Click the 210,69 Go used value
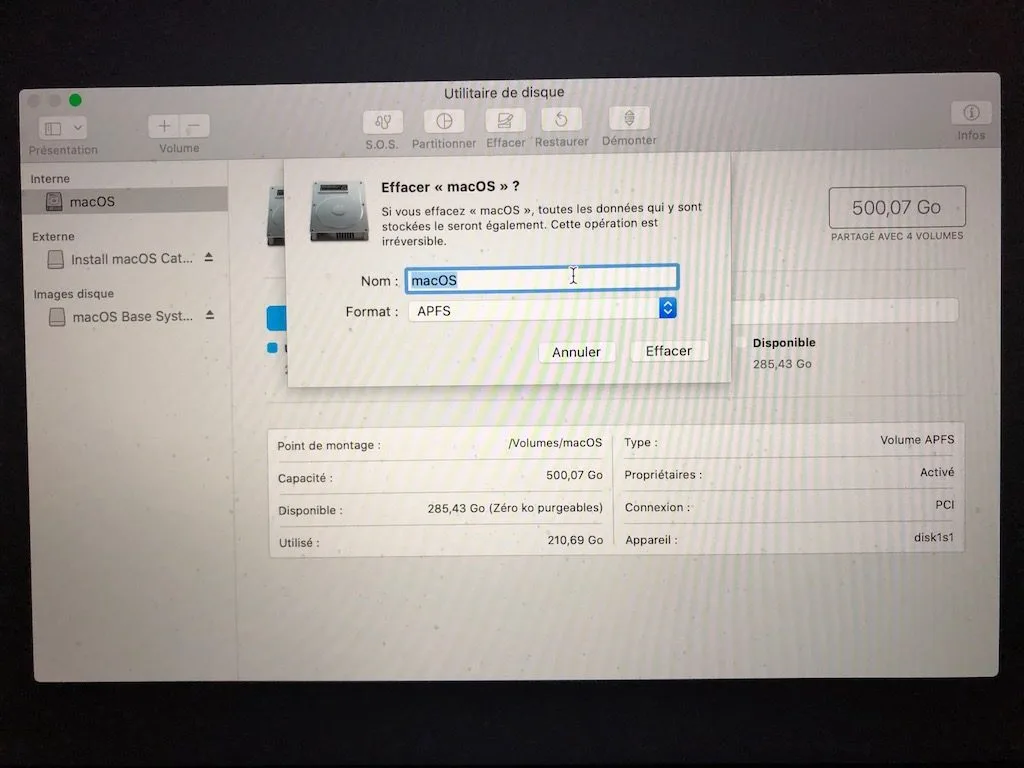Viewport: 1024px width, 768px height. pos(575,540)
